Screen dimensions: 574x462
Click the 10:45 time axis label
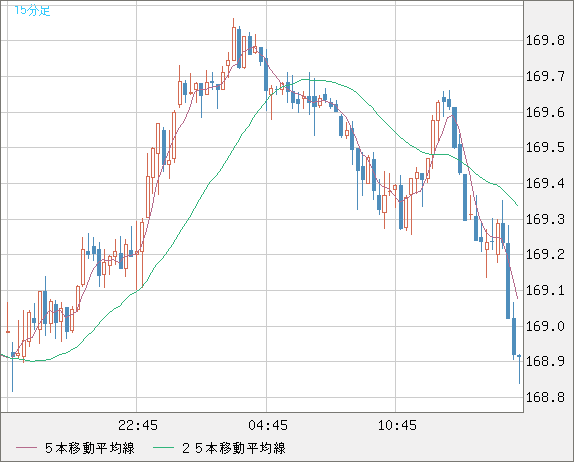[x=397, y=425]
